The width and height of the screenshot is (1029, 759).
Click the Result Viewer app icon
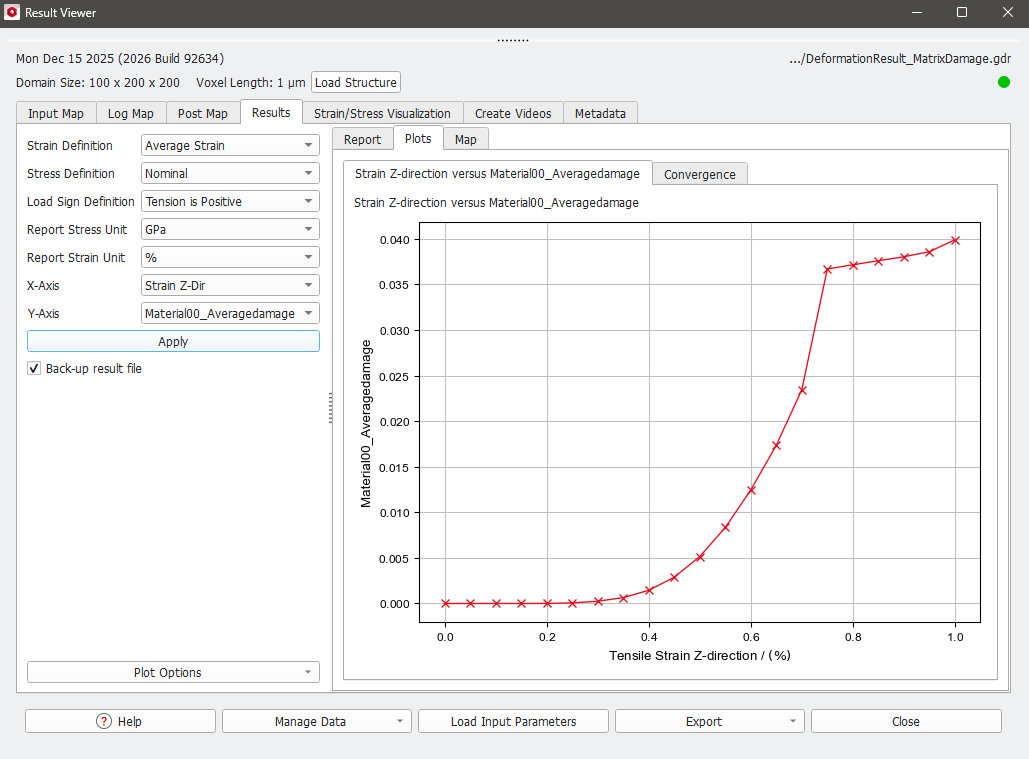point(12,12)
